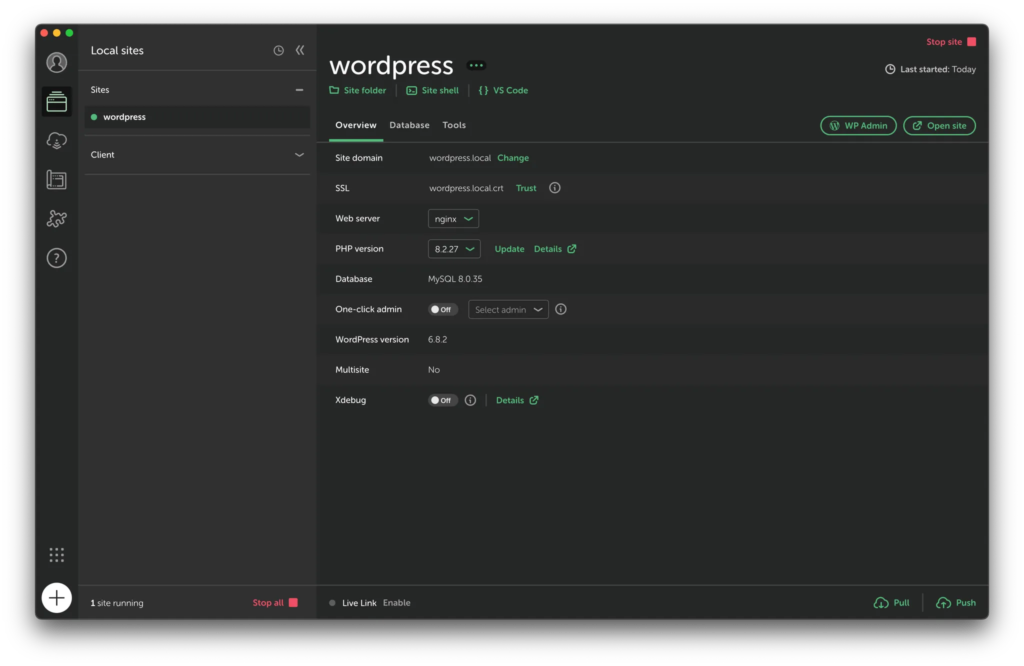Open the Select admin dropdown
This screenshot has height=666, width=1024.
click(x=508, y=309)
